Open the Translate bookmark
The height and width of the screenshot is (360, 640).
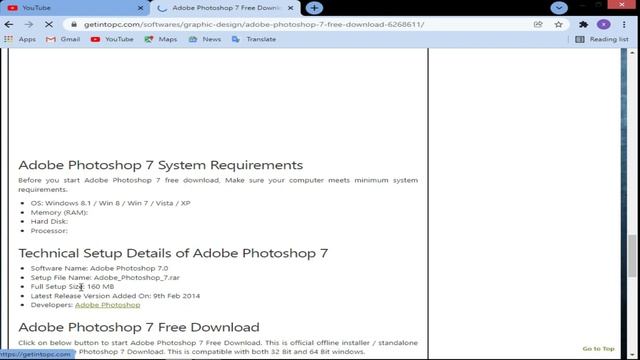(x=254, y=39)
